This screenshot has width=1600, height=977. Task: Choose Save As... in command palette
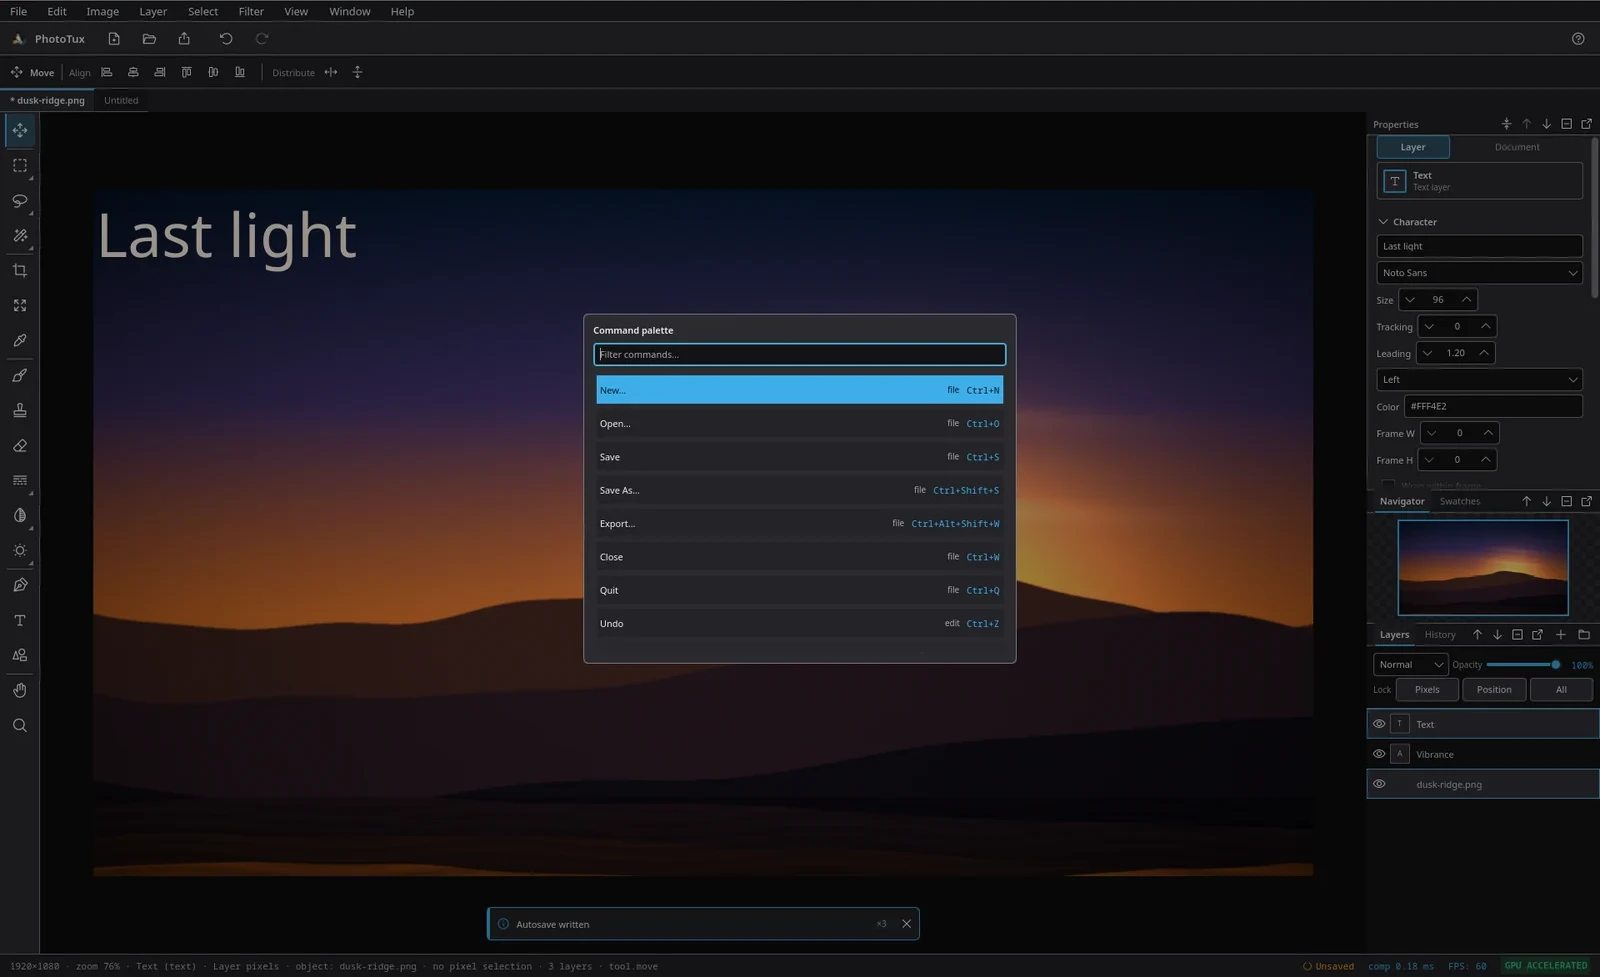click(x=800, y=490)
